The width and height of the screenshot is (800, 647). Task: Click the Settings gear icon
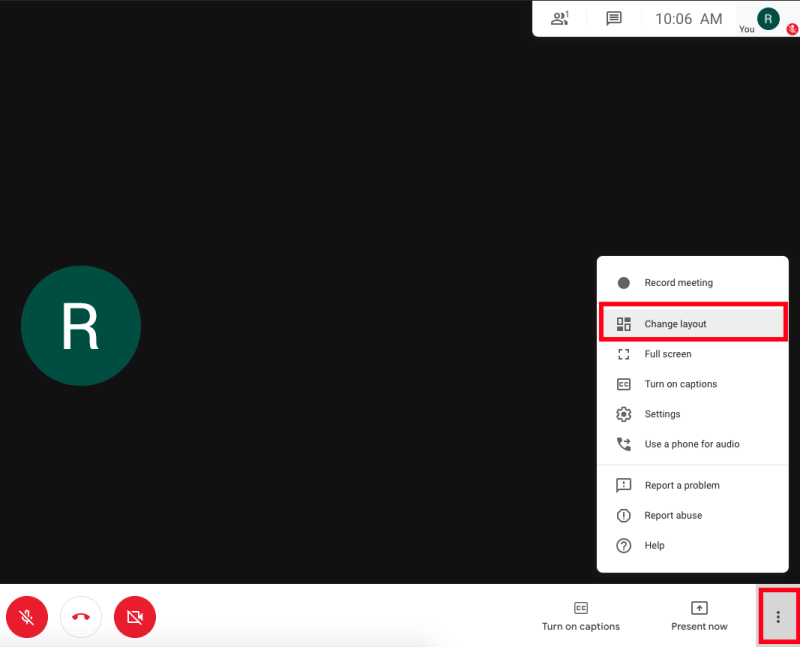624,414
